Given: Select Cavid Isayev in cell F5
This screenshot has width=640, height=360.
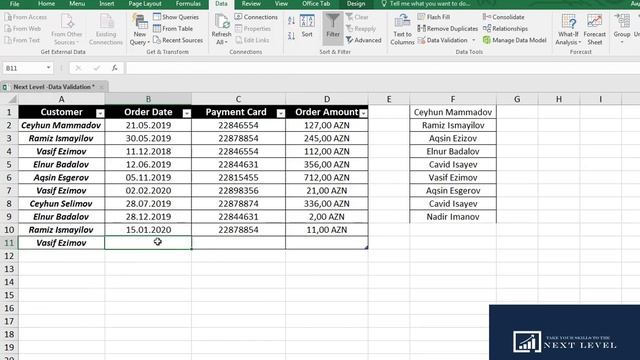Looking at the screenshot, I should point(453,164).
